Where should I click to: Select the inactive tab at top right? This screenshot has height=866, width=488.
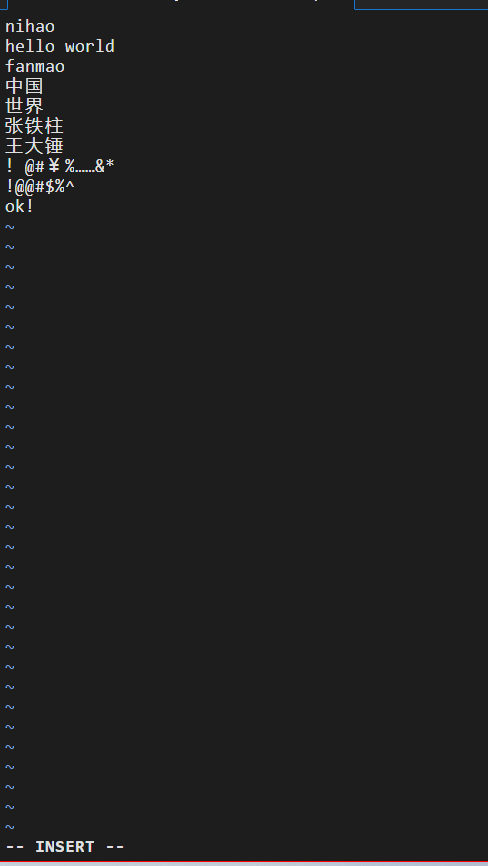point(421,4)
